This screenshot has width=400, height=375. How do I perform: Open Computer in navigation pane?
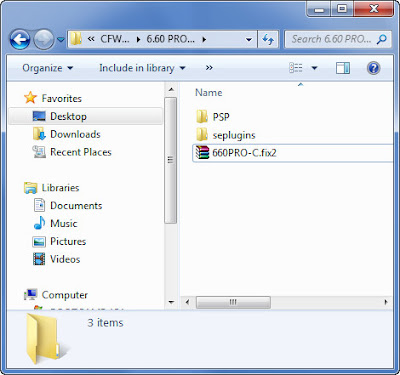click(65, 295)
